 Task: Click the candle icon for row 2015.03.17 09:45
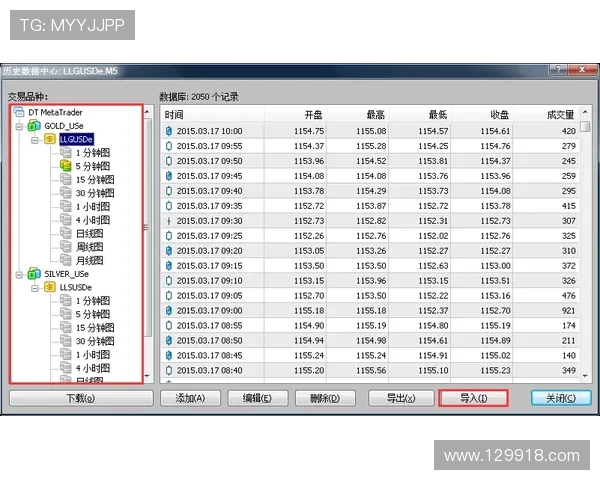point(169,176)
